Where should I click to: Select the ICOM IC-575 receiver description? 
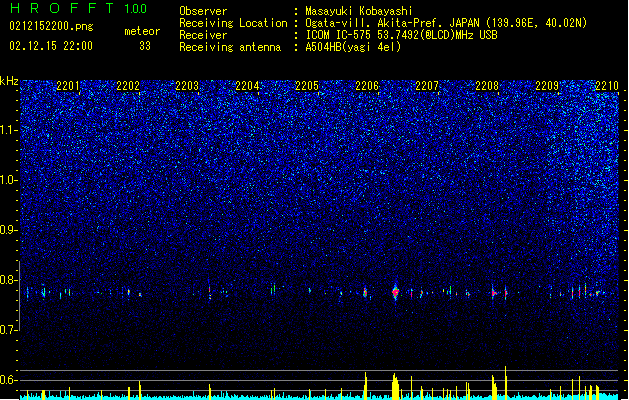point(402,35)
